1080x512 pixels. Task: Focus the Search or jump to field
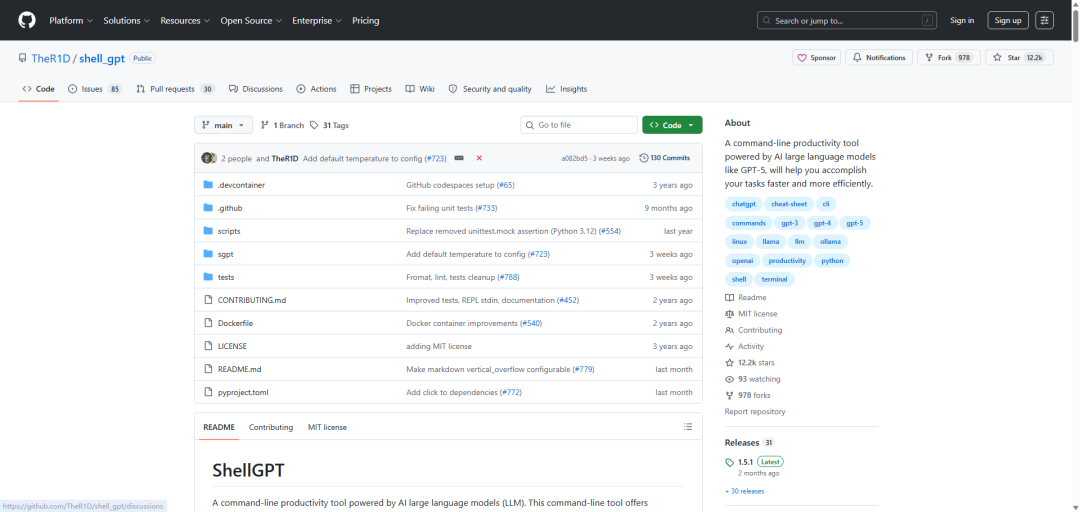click(x=847, y=20)
